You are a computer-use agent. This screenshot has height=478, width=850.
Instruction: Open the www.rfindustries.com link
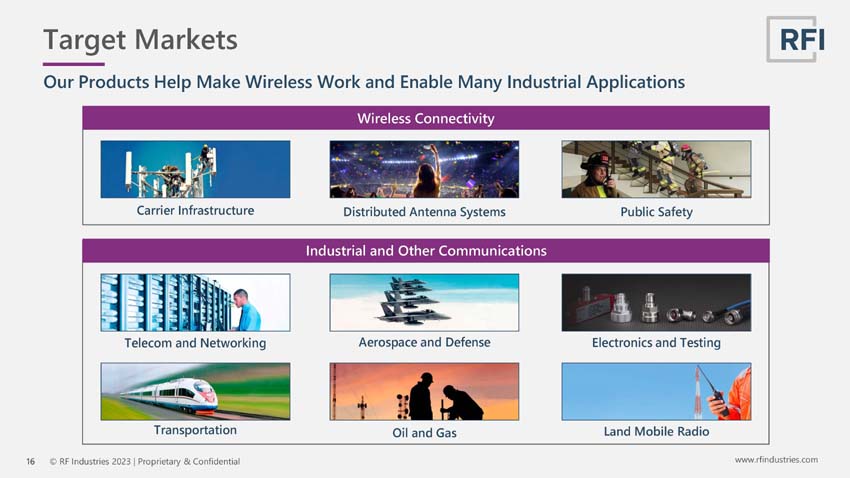pos(776,460)
